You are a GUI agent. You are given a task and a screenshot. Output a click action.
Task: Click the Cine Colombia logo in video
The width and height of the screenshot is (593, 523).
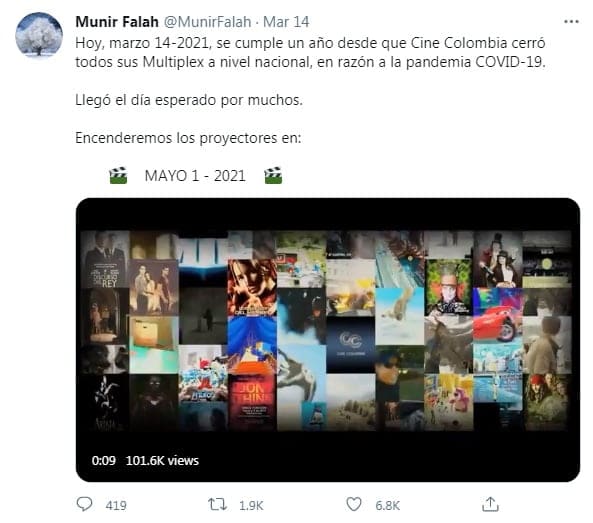(351, 343)
